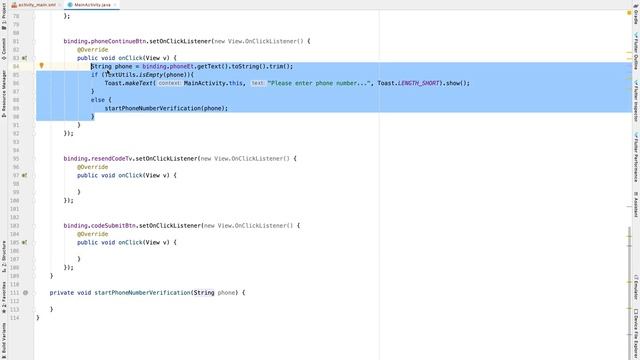Click the @Override annotation on line 96

[93, 167]
